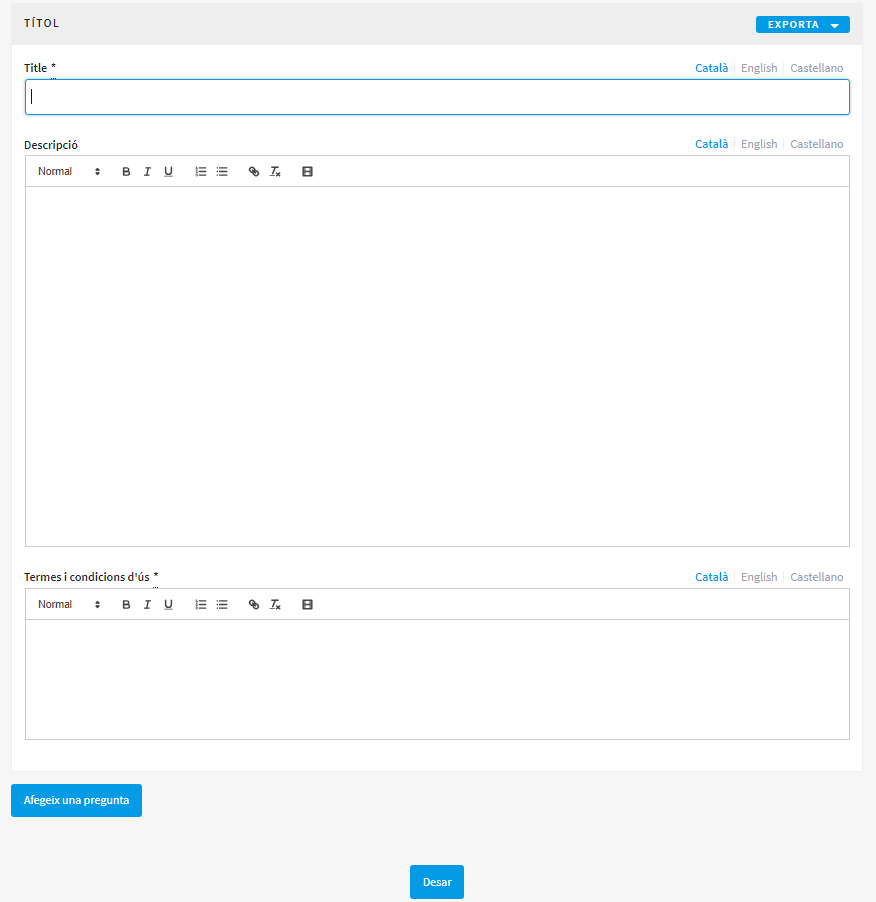
Task: Underline text using the Descripció toolbar
Action: [x=168, y=171]
